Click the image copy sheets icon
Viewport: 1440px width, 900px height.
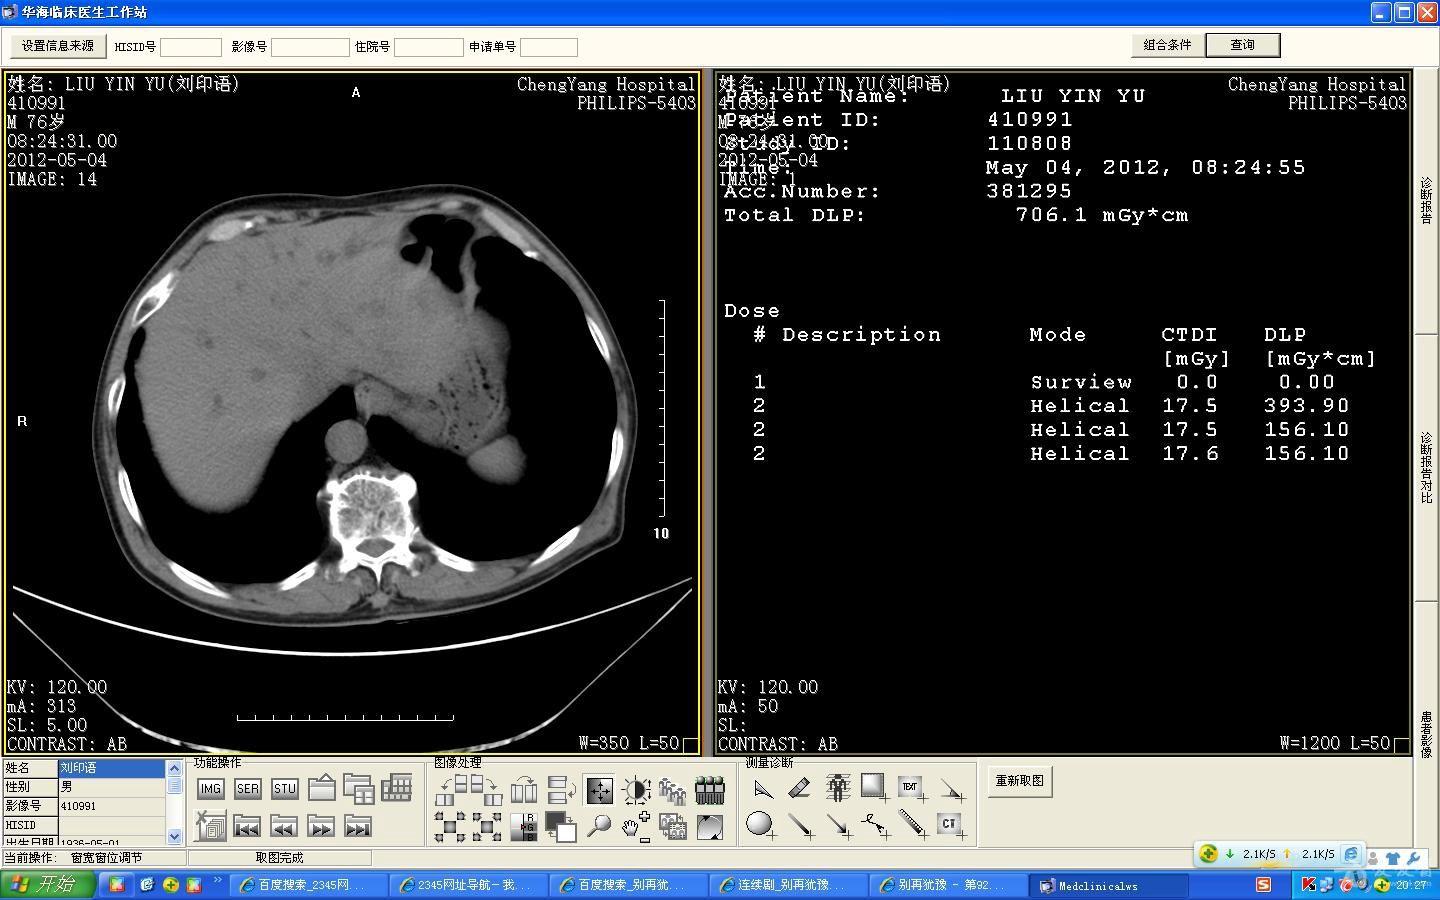click(x=673, y=827)
